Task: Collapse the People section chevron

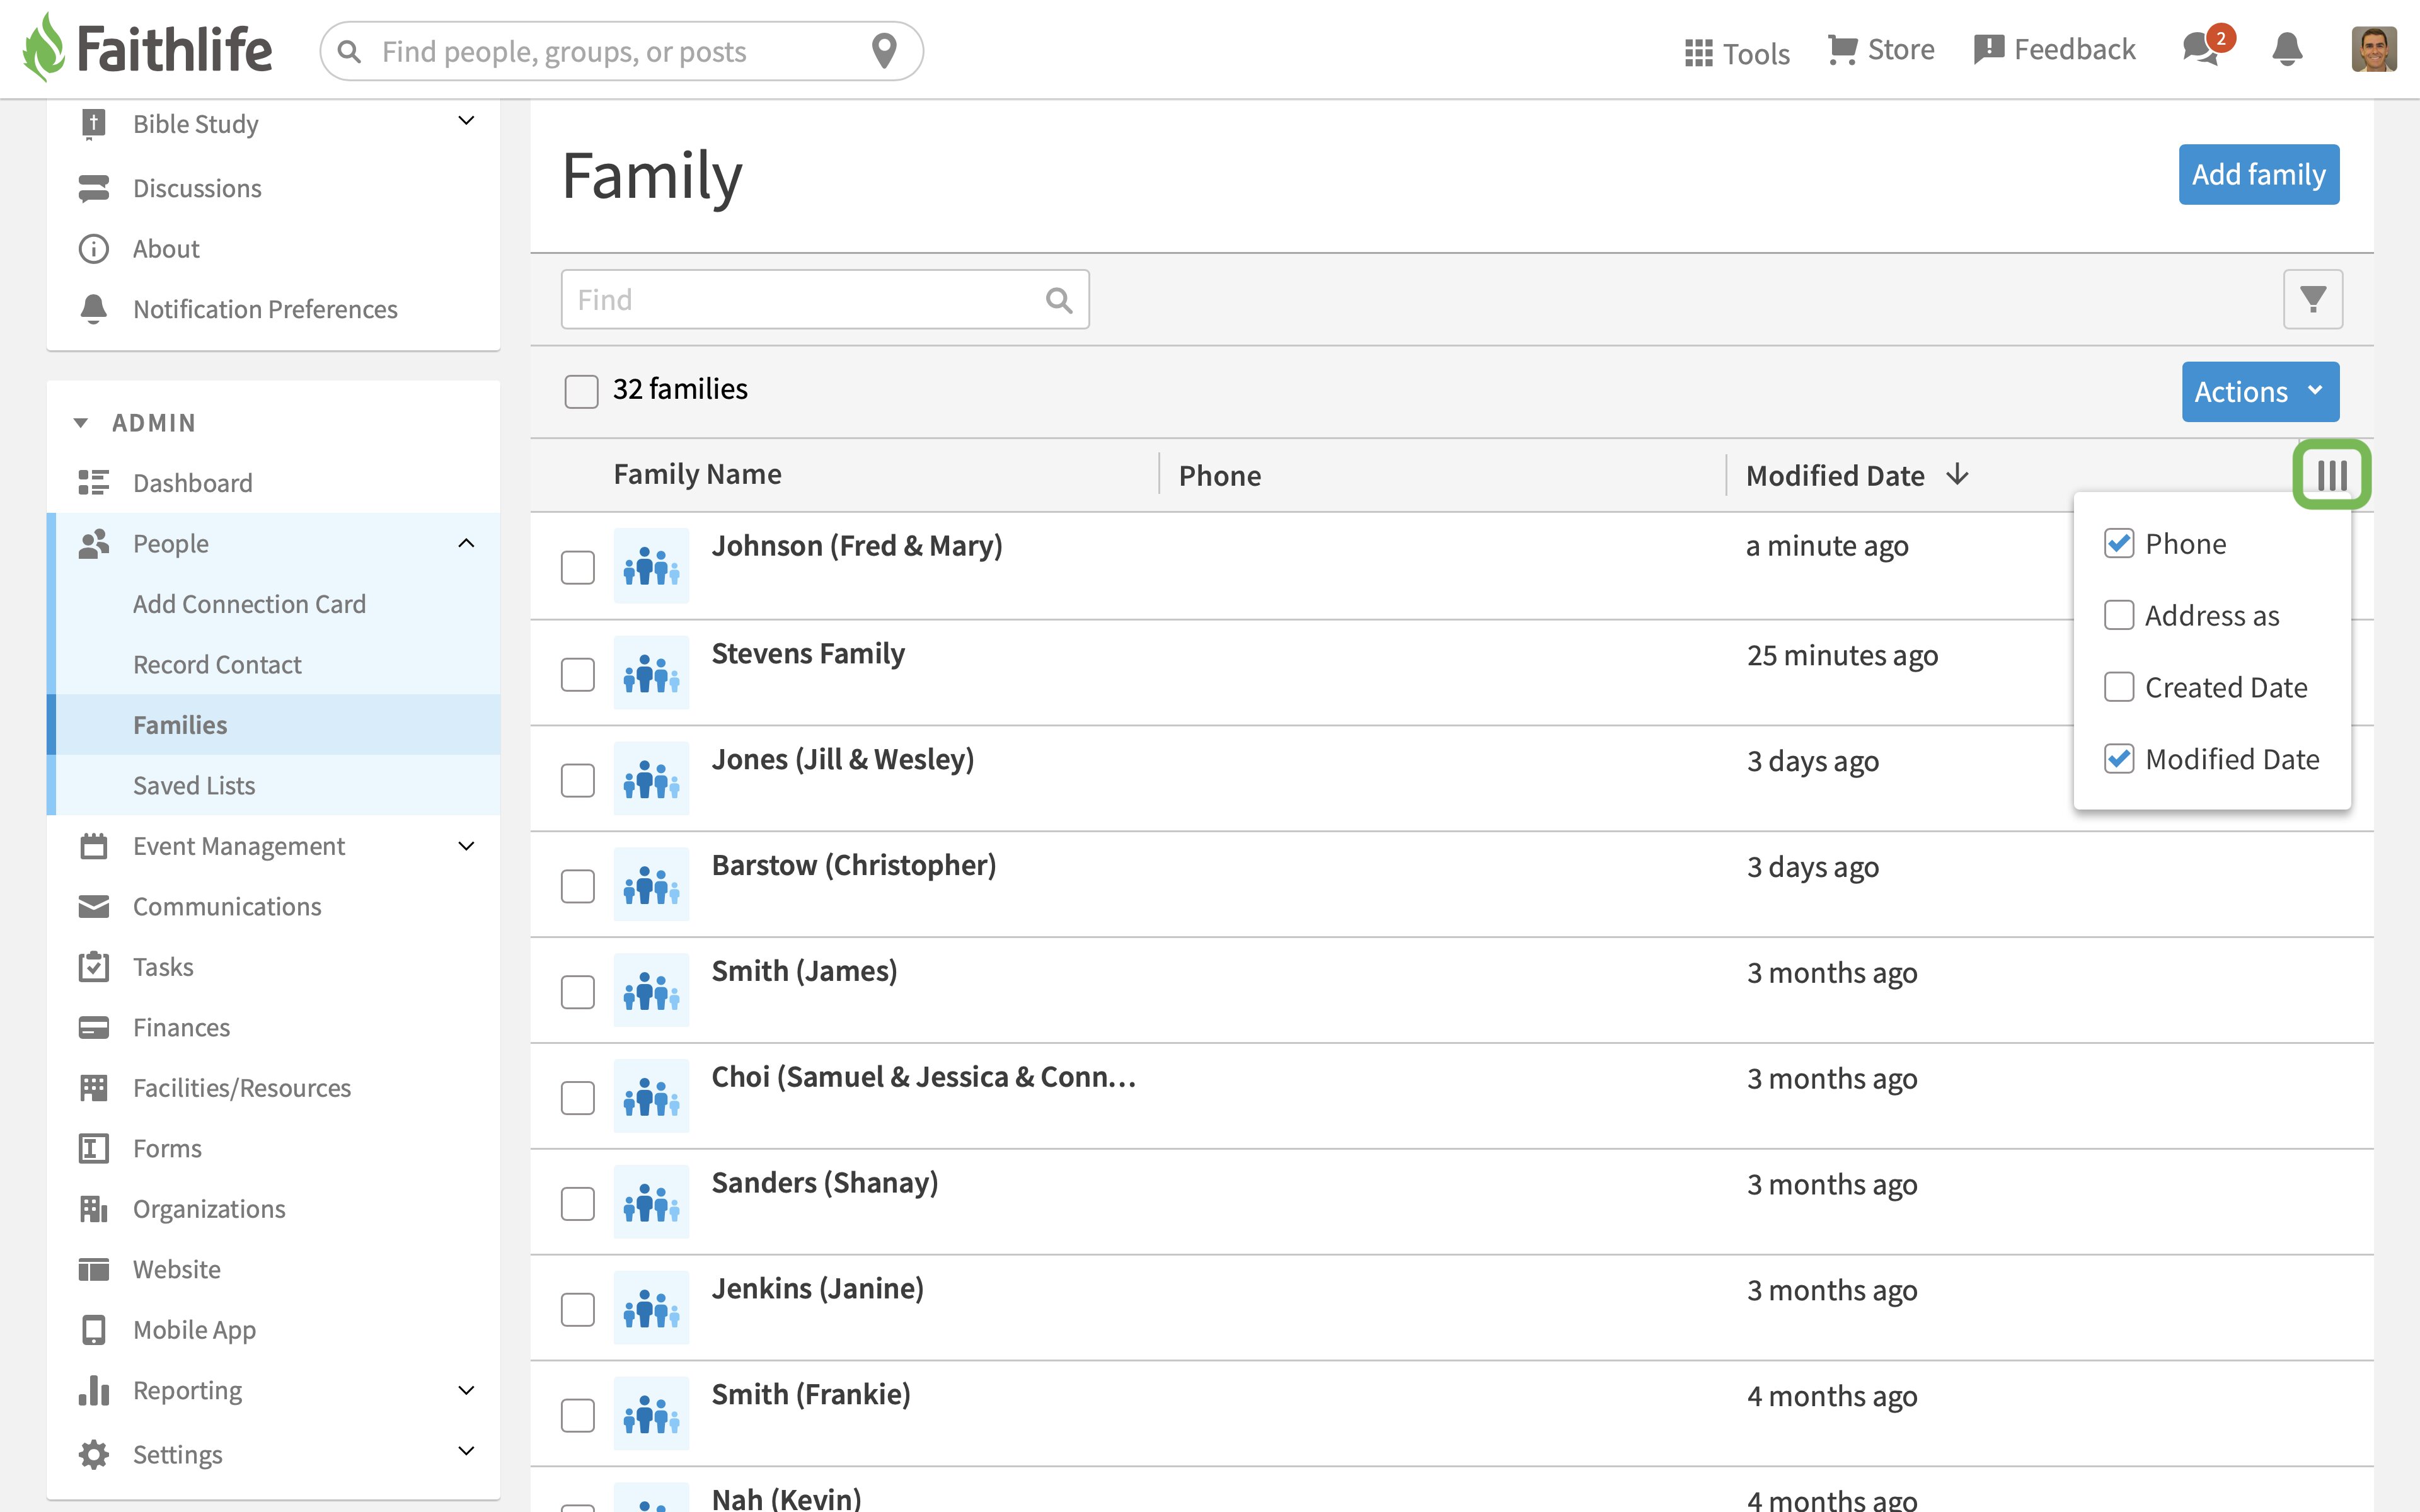Action: (466, 543)
